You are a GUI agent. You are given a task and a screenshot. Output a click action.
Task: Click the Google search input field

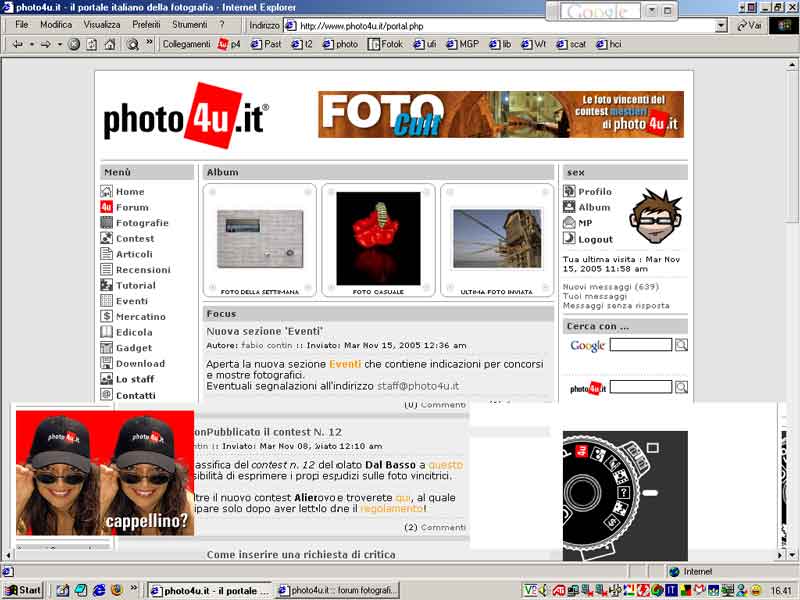point(640,345)
